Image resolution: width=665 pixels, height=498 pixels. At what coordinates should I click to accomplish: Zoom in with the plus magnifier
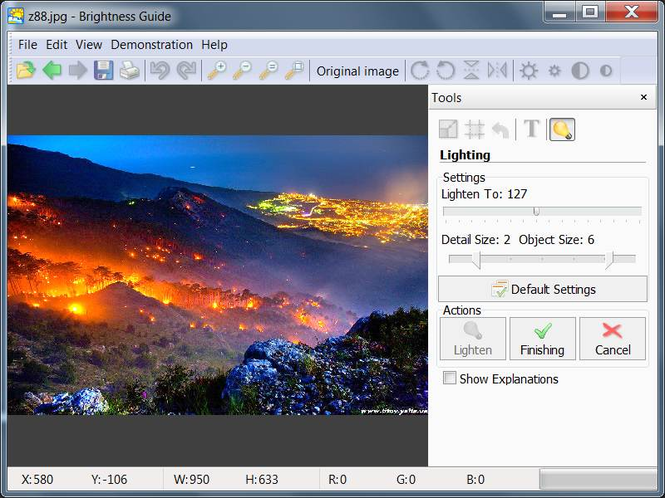point(217,70)
